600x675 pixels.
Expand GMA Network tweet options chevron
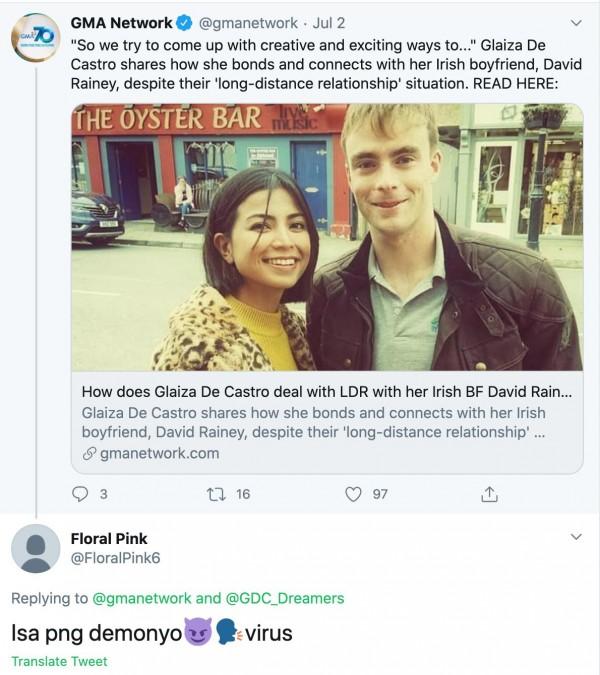point(575,22)
